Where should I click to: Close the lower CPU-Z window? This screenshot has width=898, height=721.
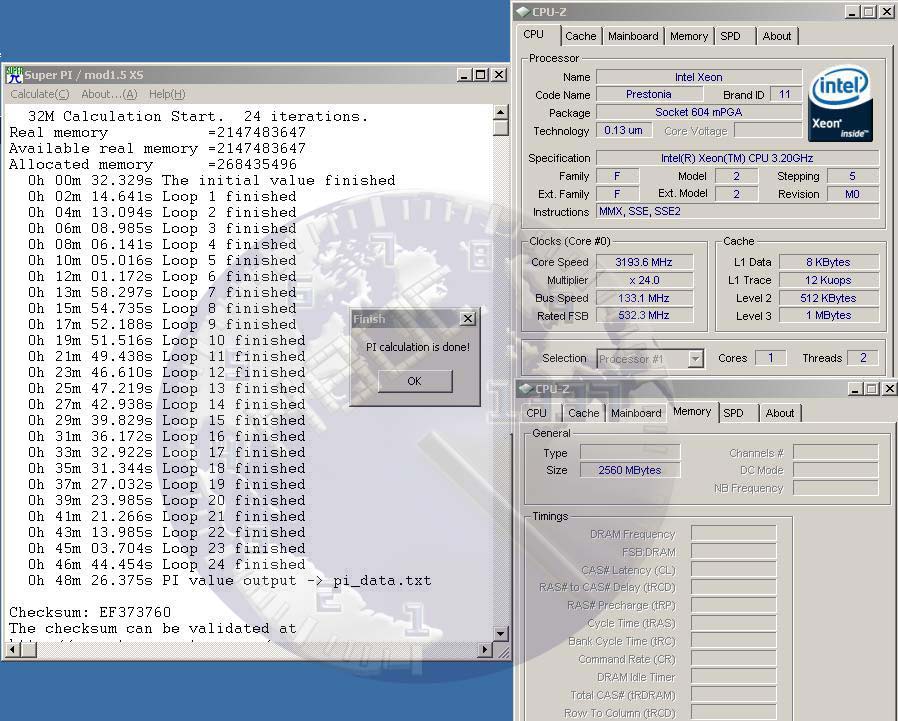tap(889, 389)
